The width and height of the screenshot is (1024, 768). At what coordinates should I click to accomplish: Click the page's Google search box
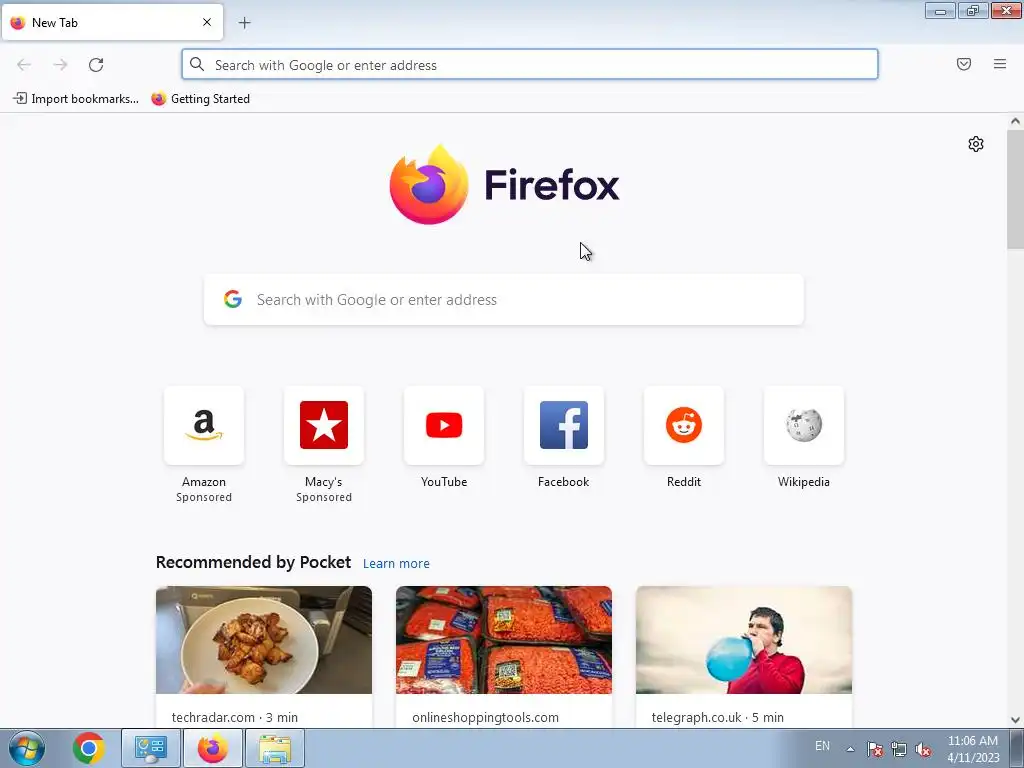pos(504,300)
